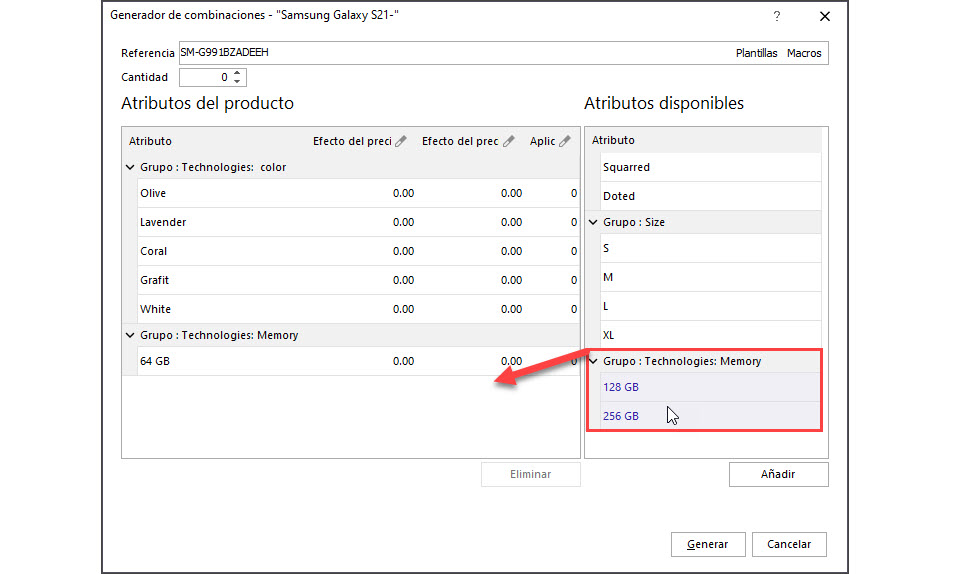
Task: Click the Atributo header in available attributes
Action: point(613,140)
